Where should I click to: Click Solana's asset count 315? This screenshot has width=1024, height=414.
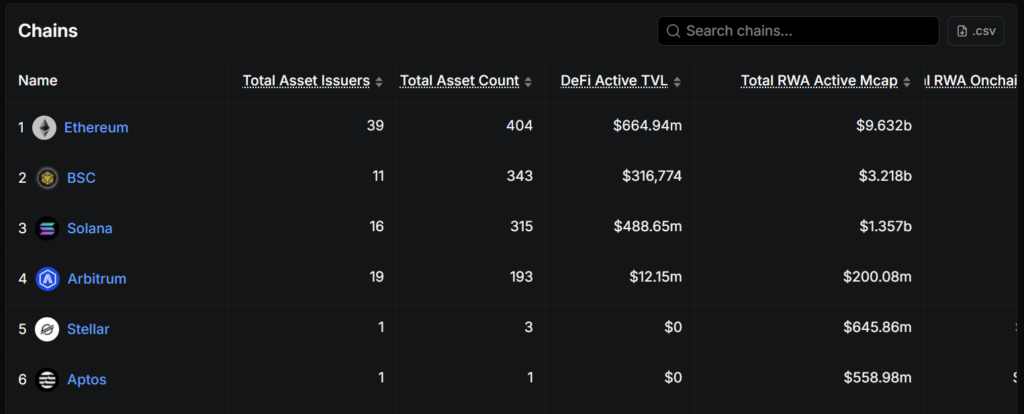[x=520, y=227]
